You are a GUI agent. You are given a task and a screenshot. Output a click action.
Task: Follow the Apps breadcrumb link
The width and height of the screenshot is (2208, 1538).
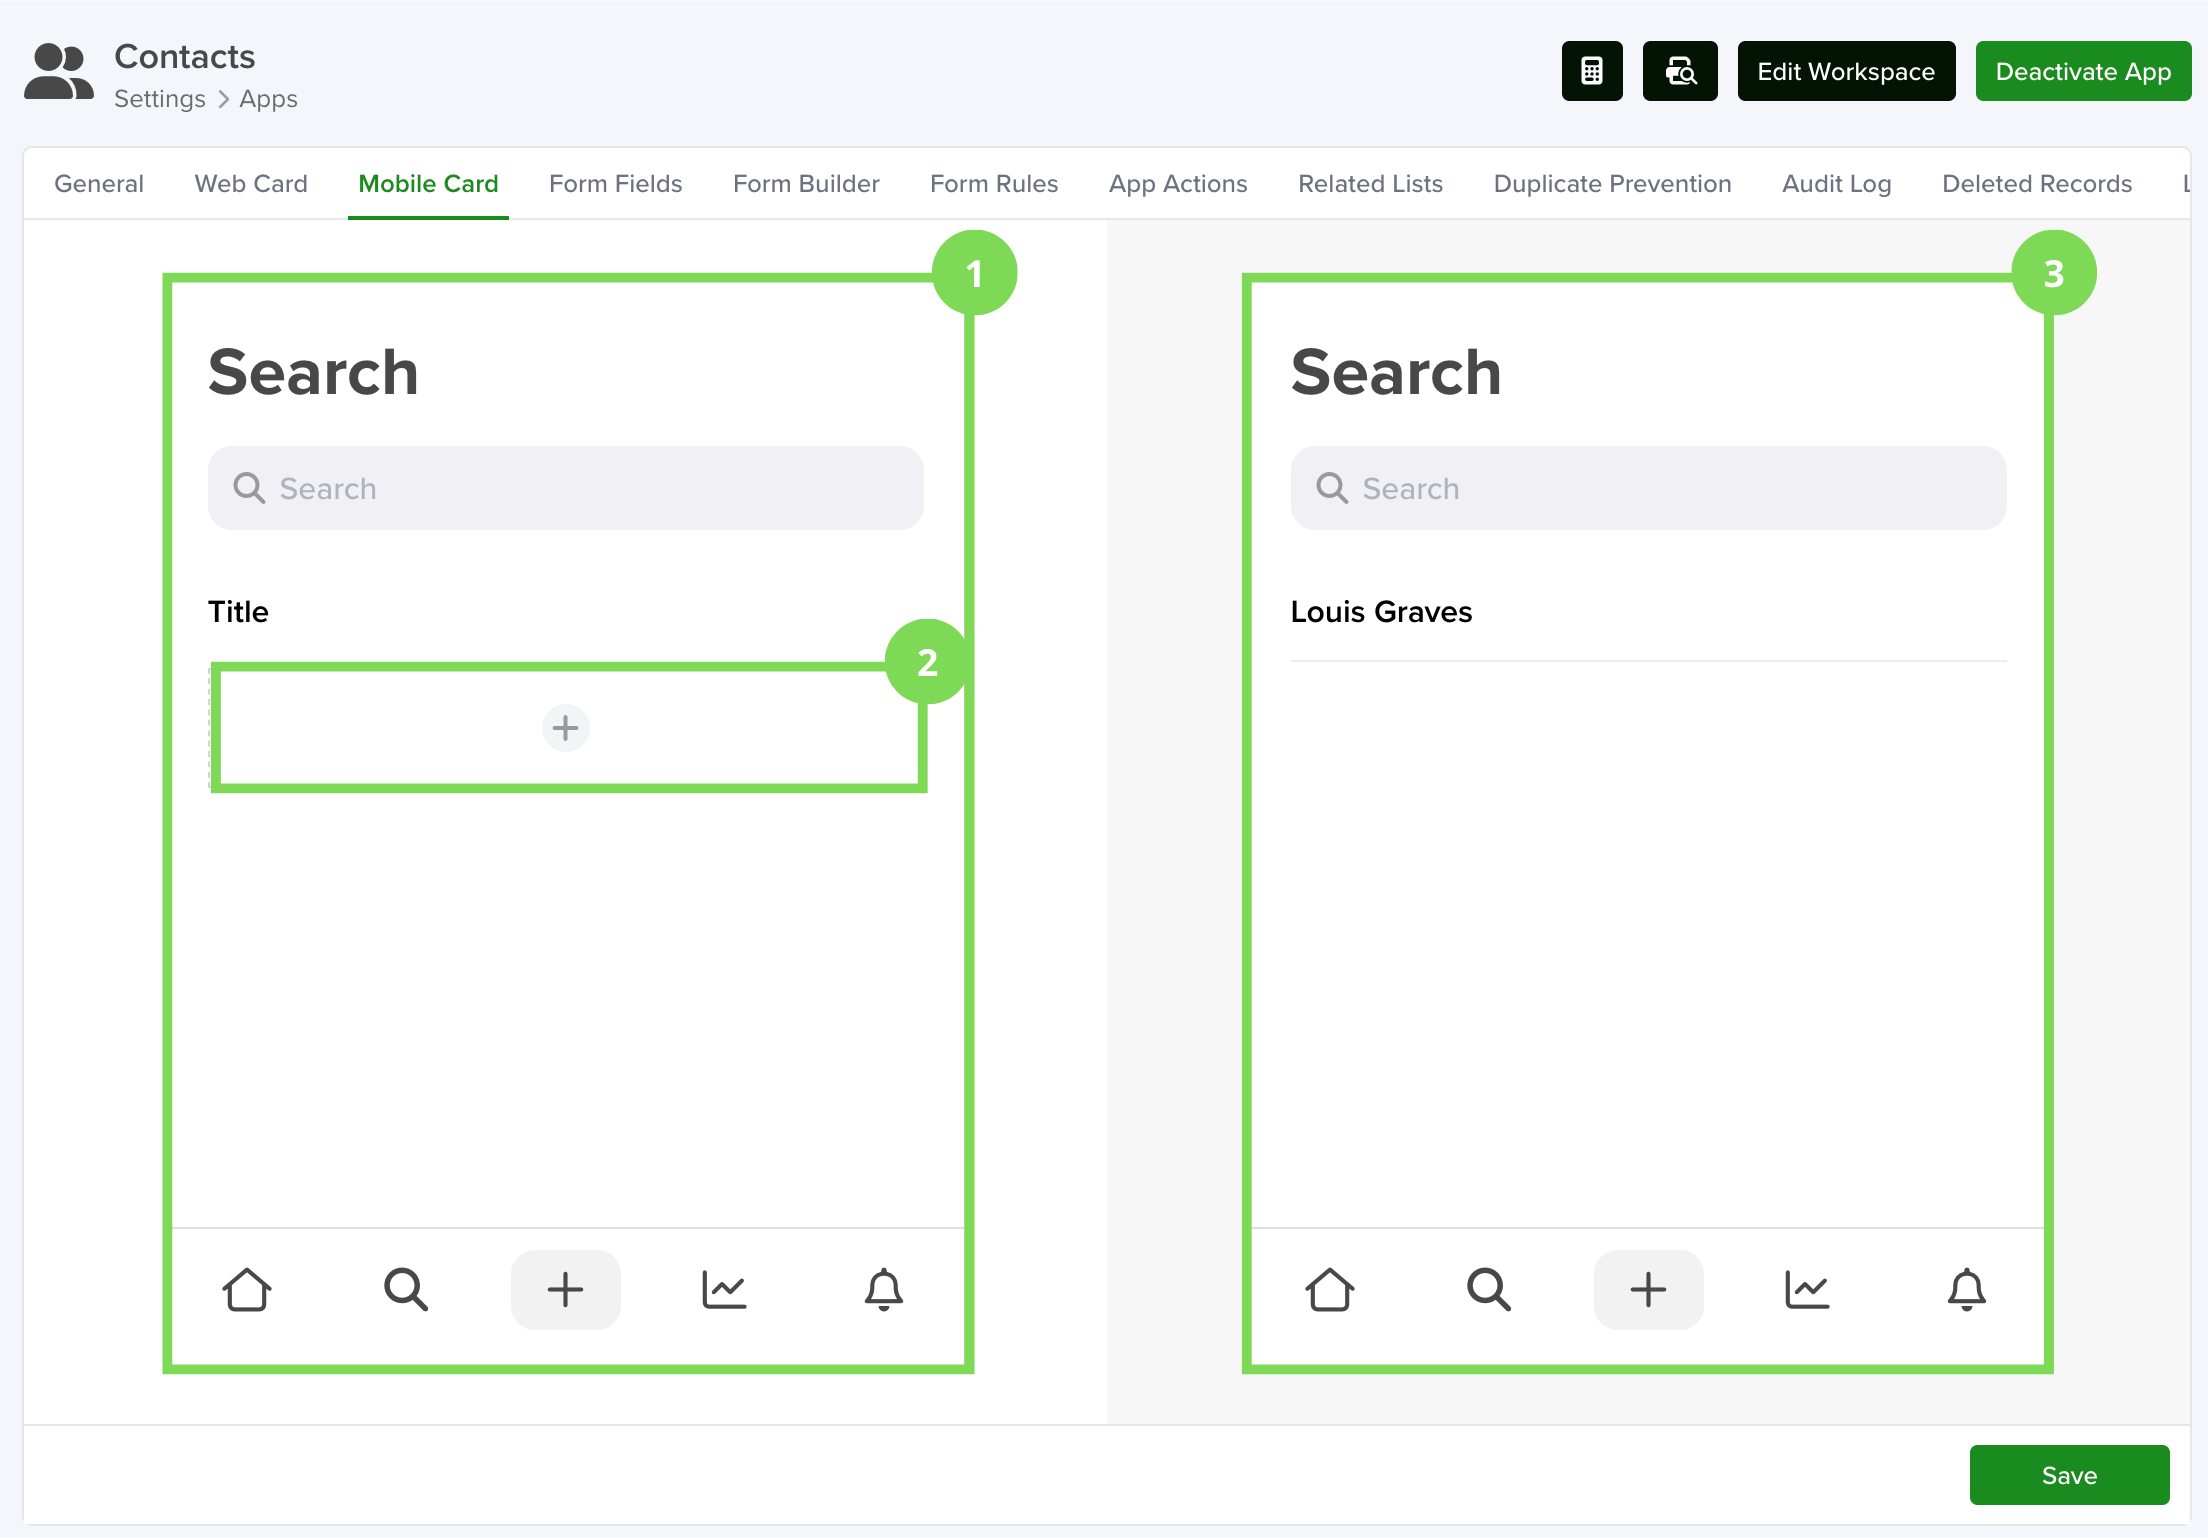tap(268, 99)
